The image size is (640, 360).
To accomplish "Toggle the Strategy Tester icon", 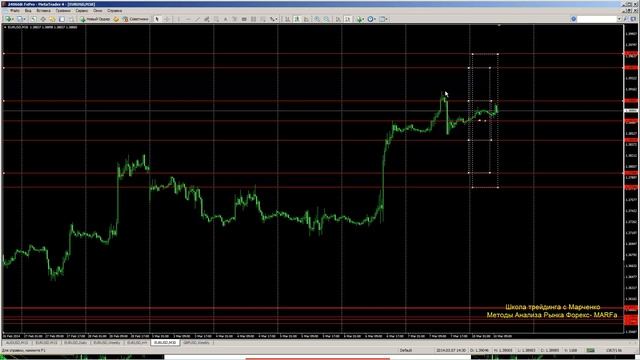I will [x=71, y=19].
